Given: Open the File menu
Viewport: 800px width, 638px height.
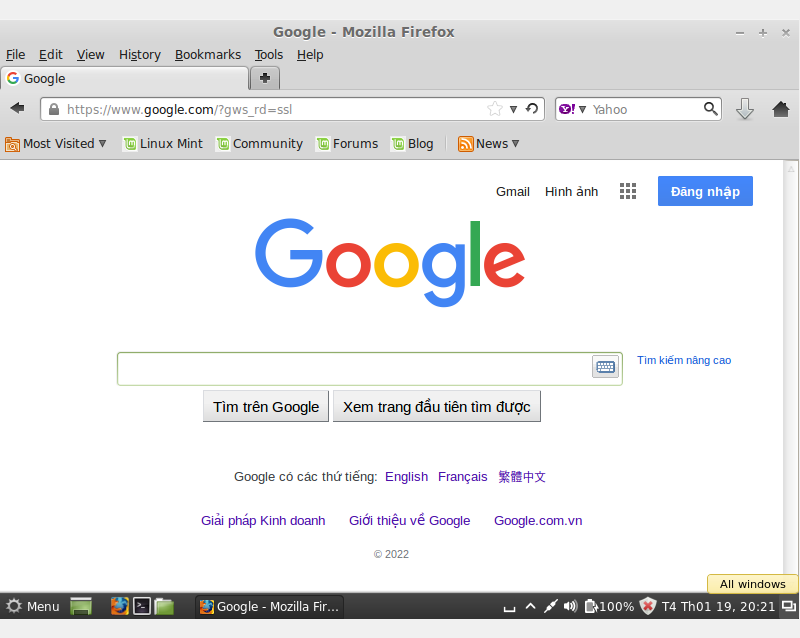Looking at the screenshot, I should pyautogui.click(x=15, y=55).
